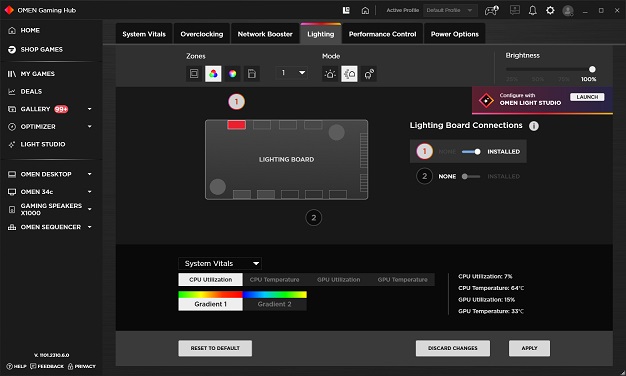The image size is (626, 376).
Task: Select the red connector on the lighting board
Action: point(236,125)
